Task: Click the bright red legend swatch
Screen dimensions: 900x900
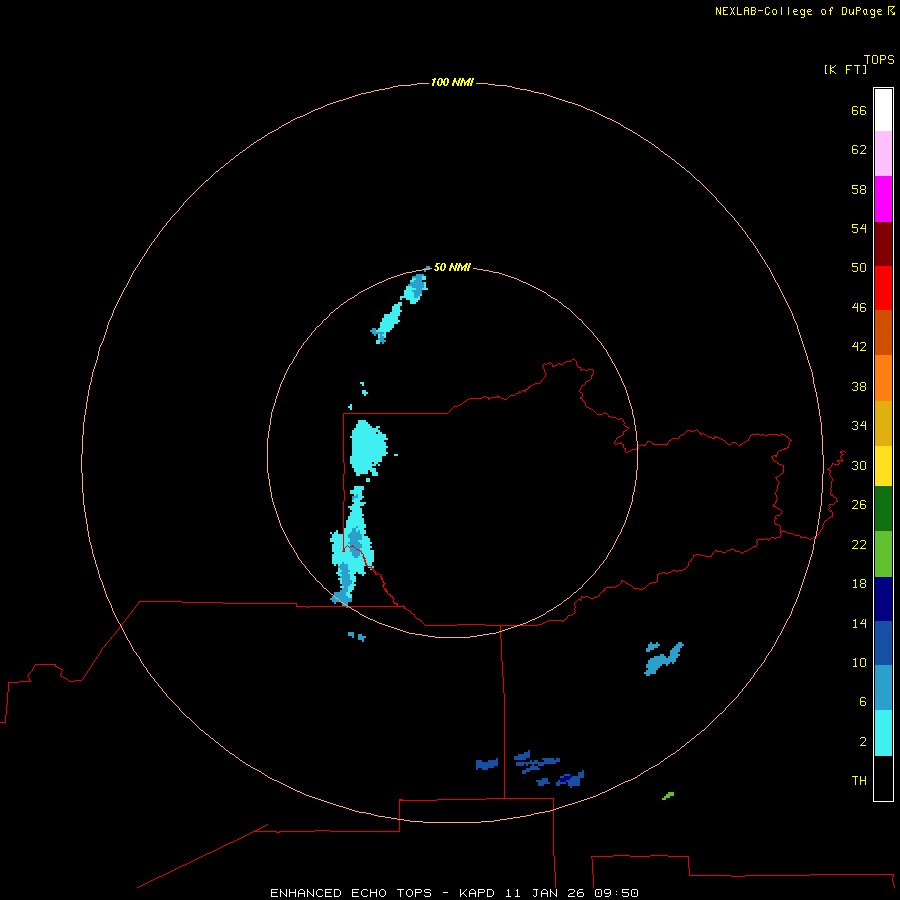Action: pos(883,288)
